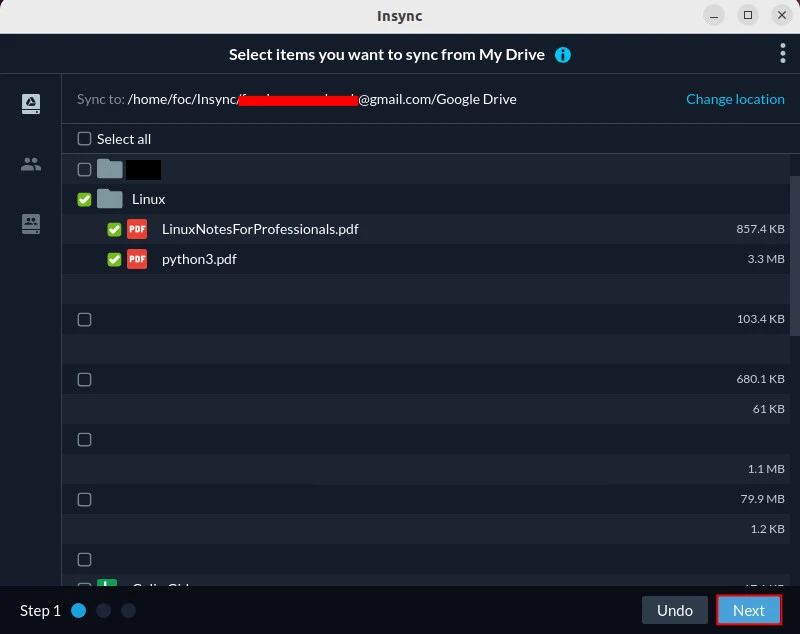Viewport: 800px width, 634px height.
Task: Uncheck the Linux folder checkbox
Action: tap(85, 199)
